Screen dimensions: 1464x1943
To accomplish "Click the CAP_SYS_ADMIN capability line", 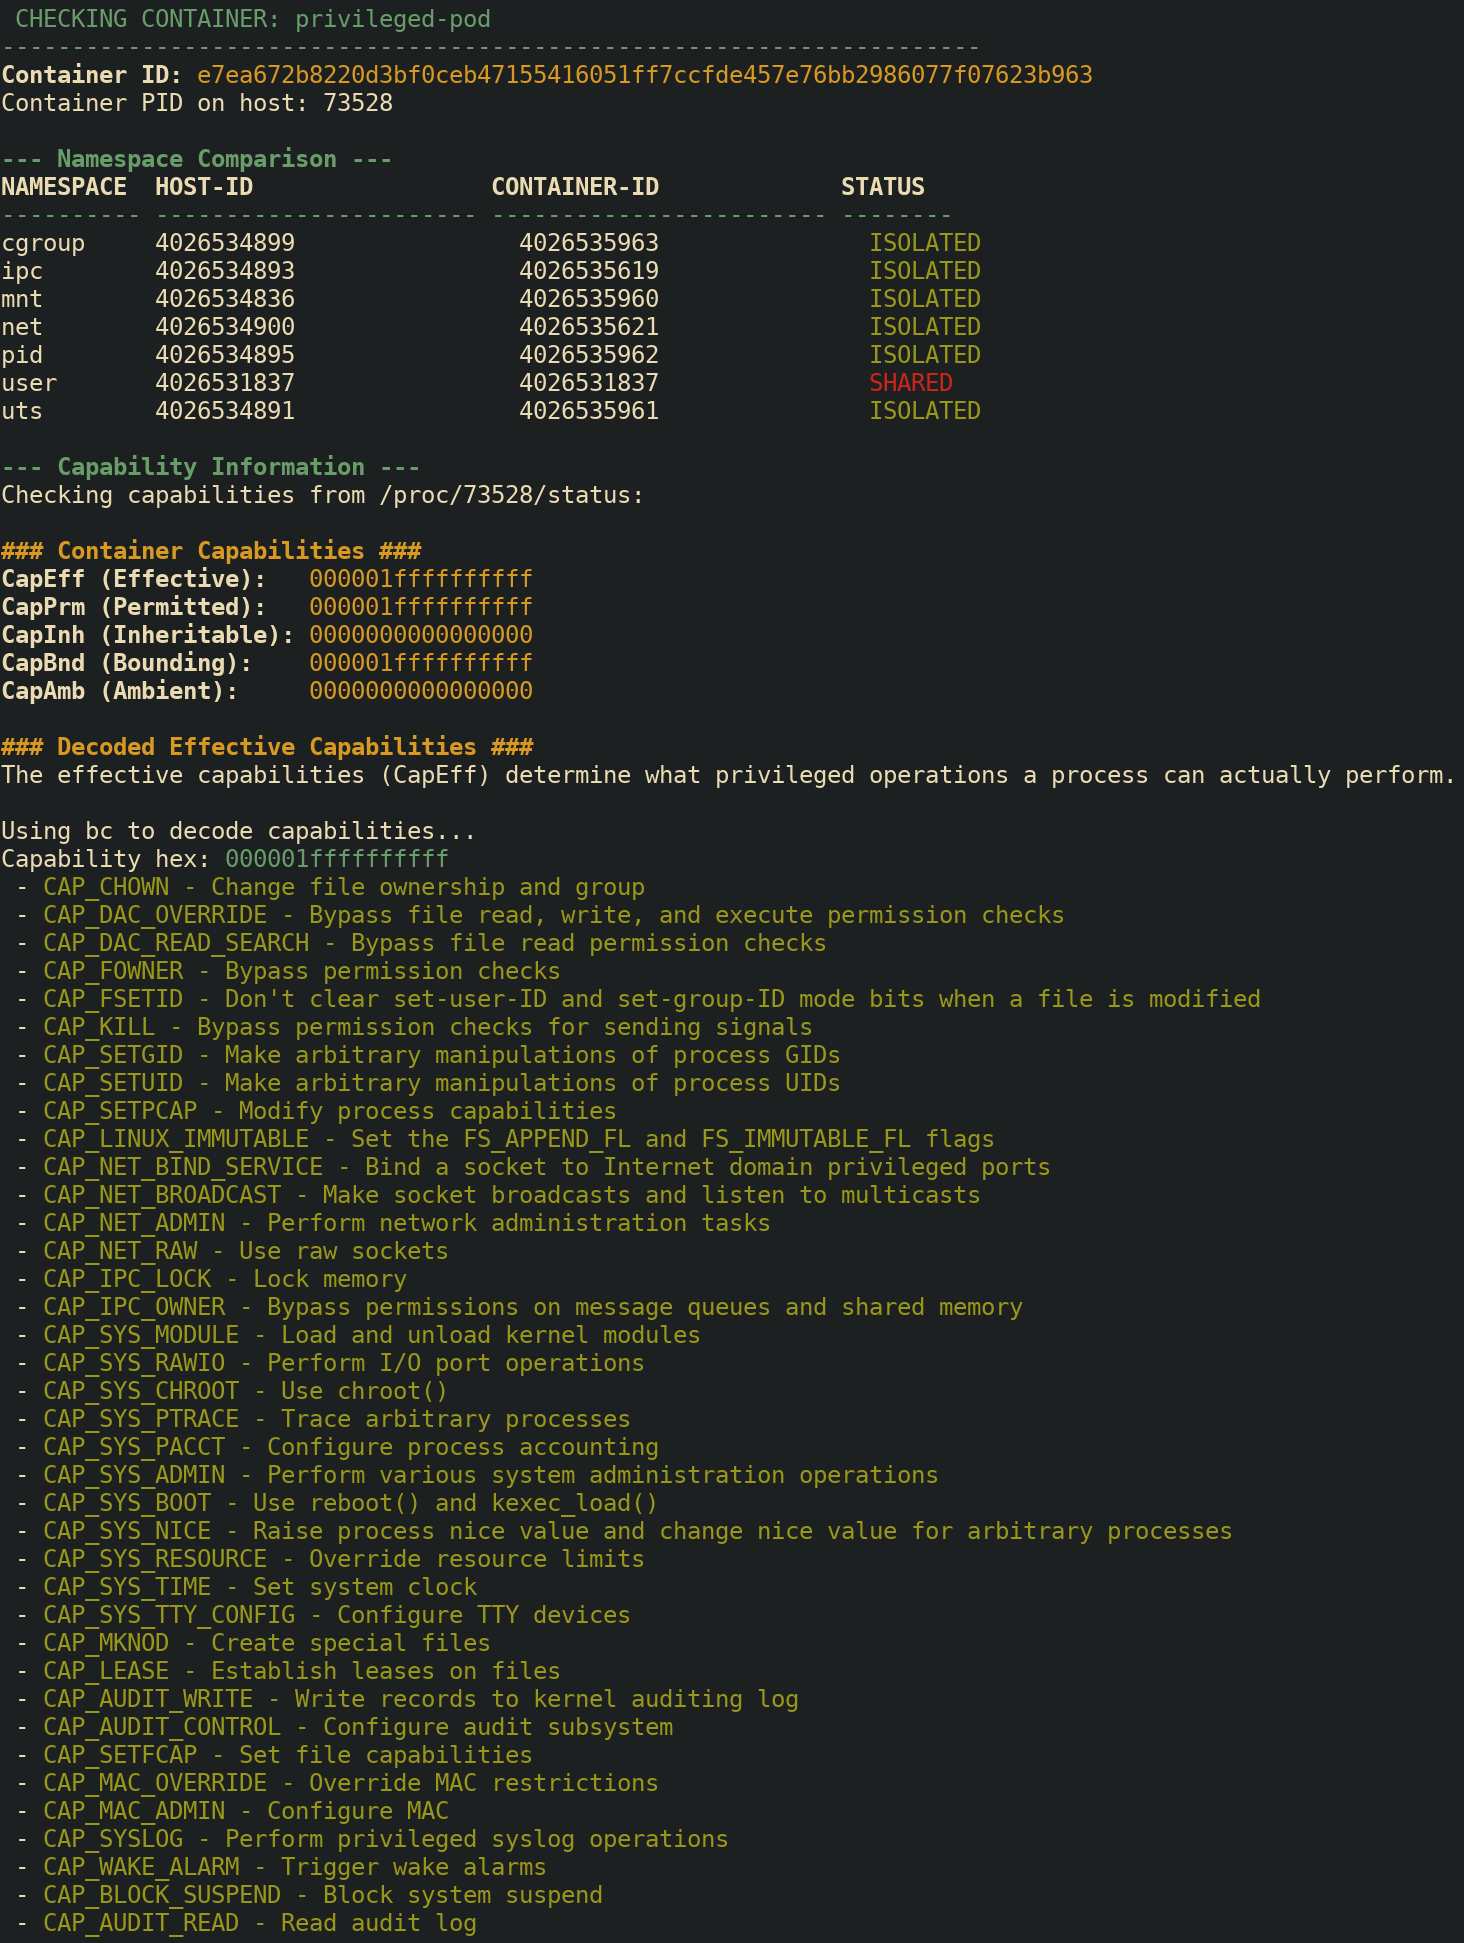I will [x=490, y=1475].
